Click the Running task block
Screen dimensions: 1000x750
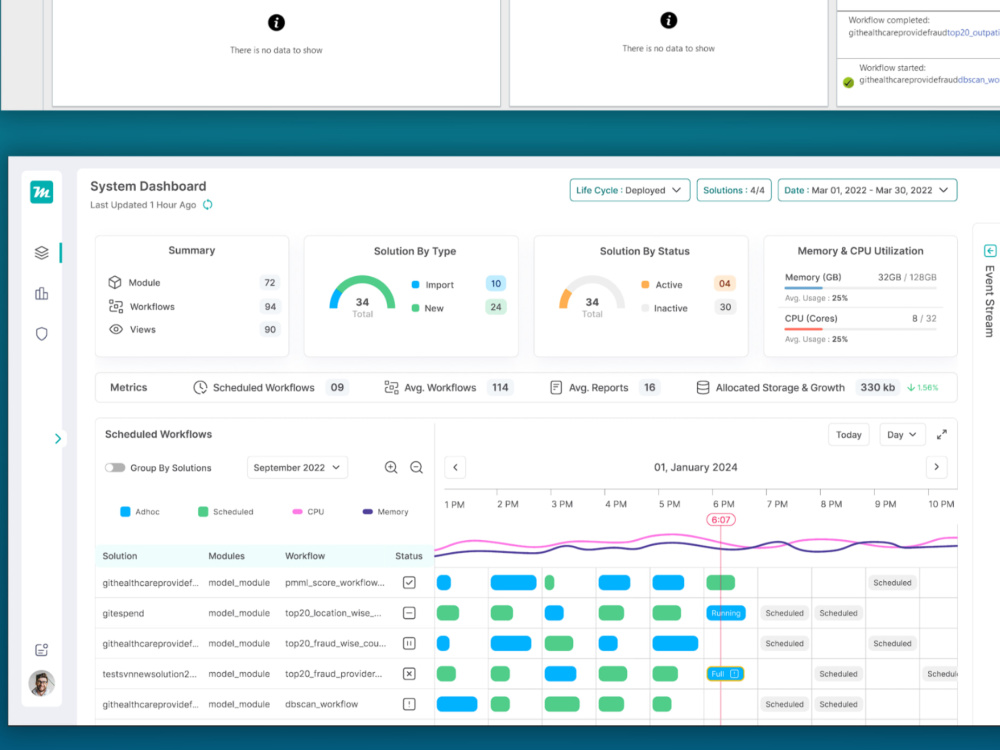[x=726, y=613]
